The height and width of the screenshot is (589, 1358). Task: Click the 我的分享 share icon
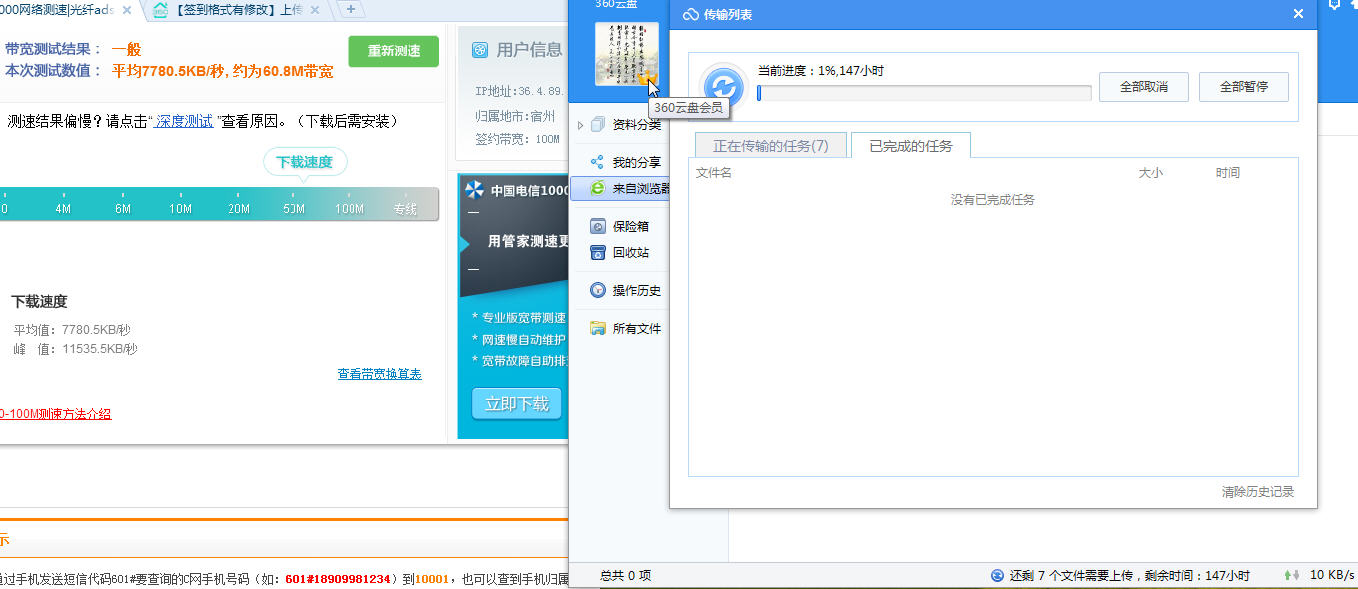click(597, 162)
